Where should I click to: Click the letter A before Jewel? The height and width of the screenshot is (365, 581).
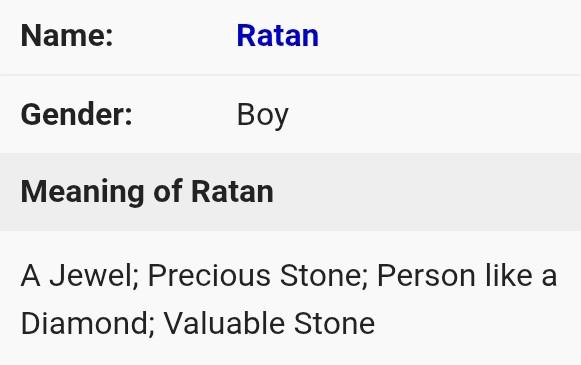[30, 276]
